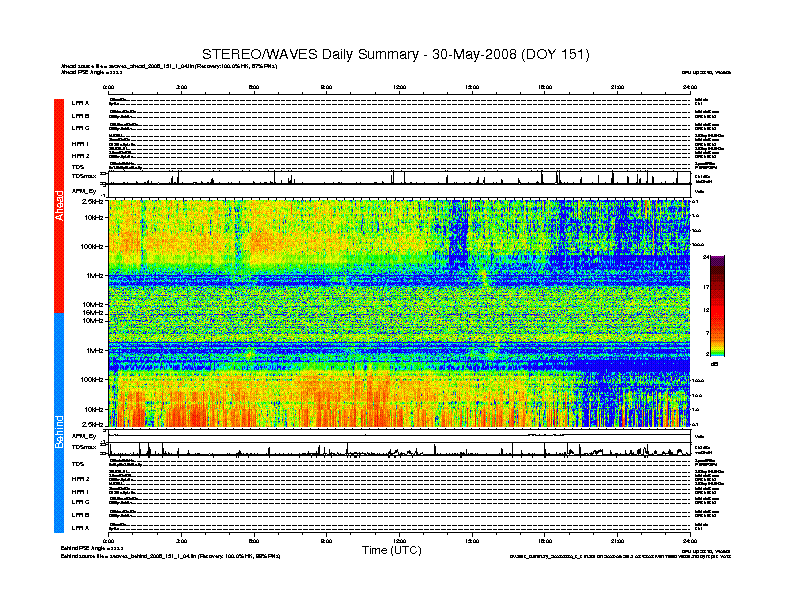
Task: Click the LFR C label in the Ahead section
Action: coord(80,128)
